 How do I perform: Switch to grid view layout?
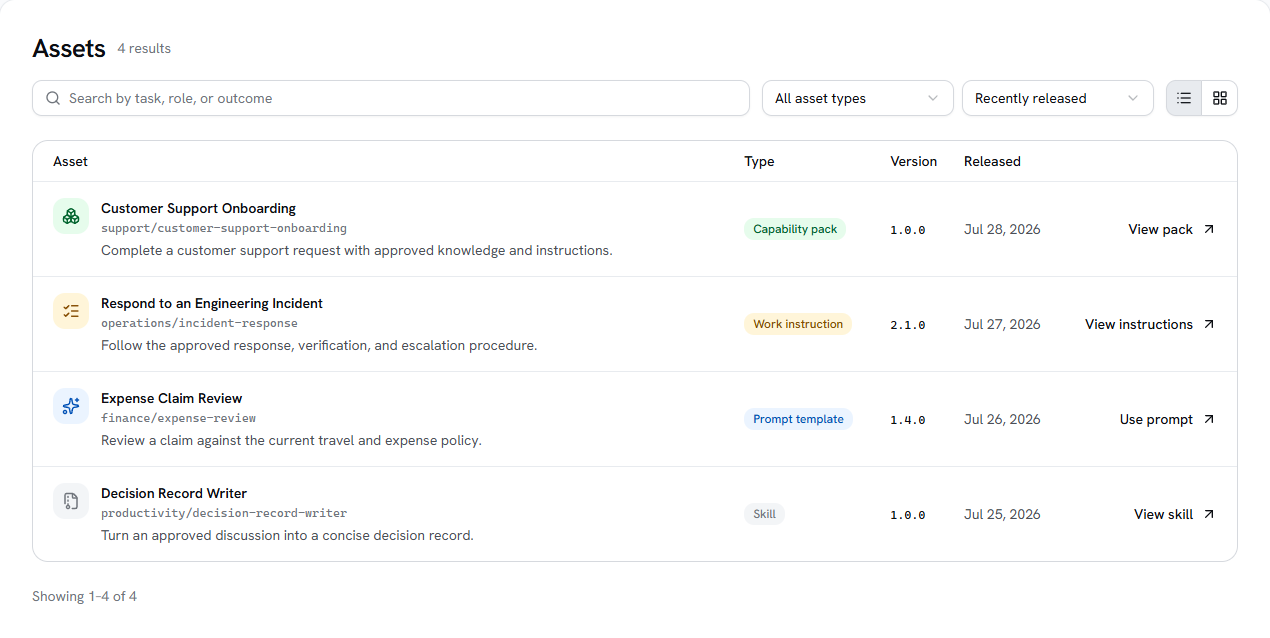(1220, 98)
